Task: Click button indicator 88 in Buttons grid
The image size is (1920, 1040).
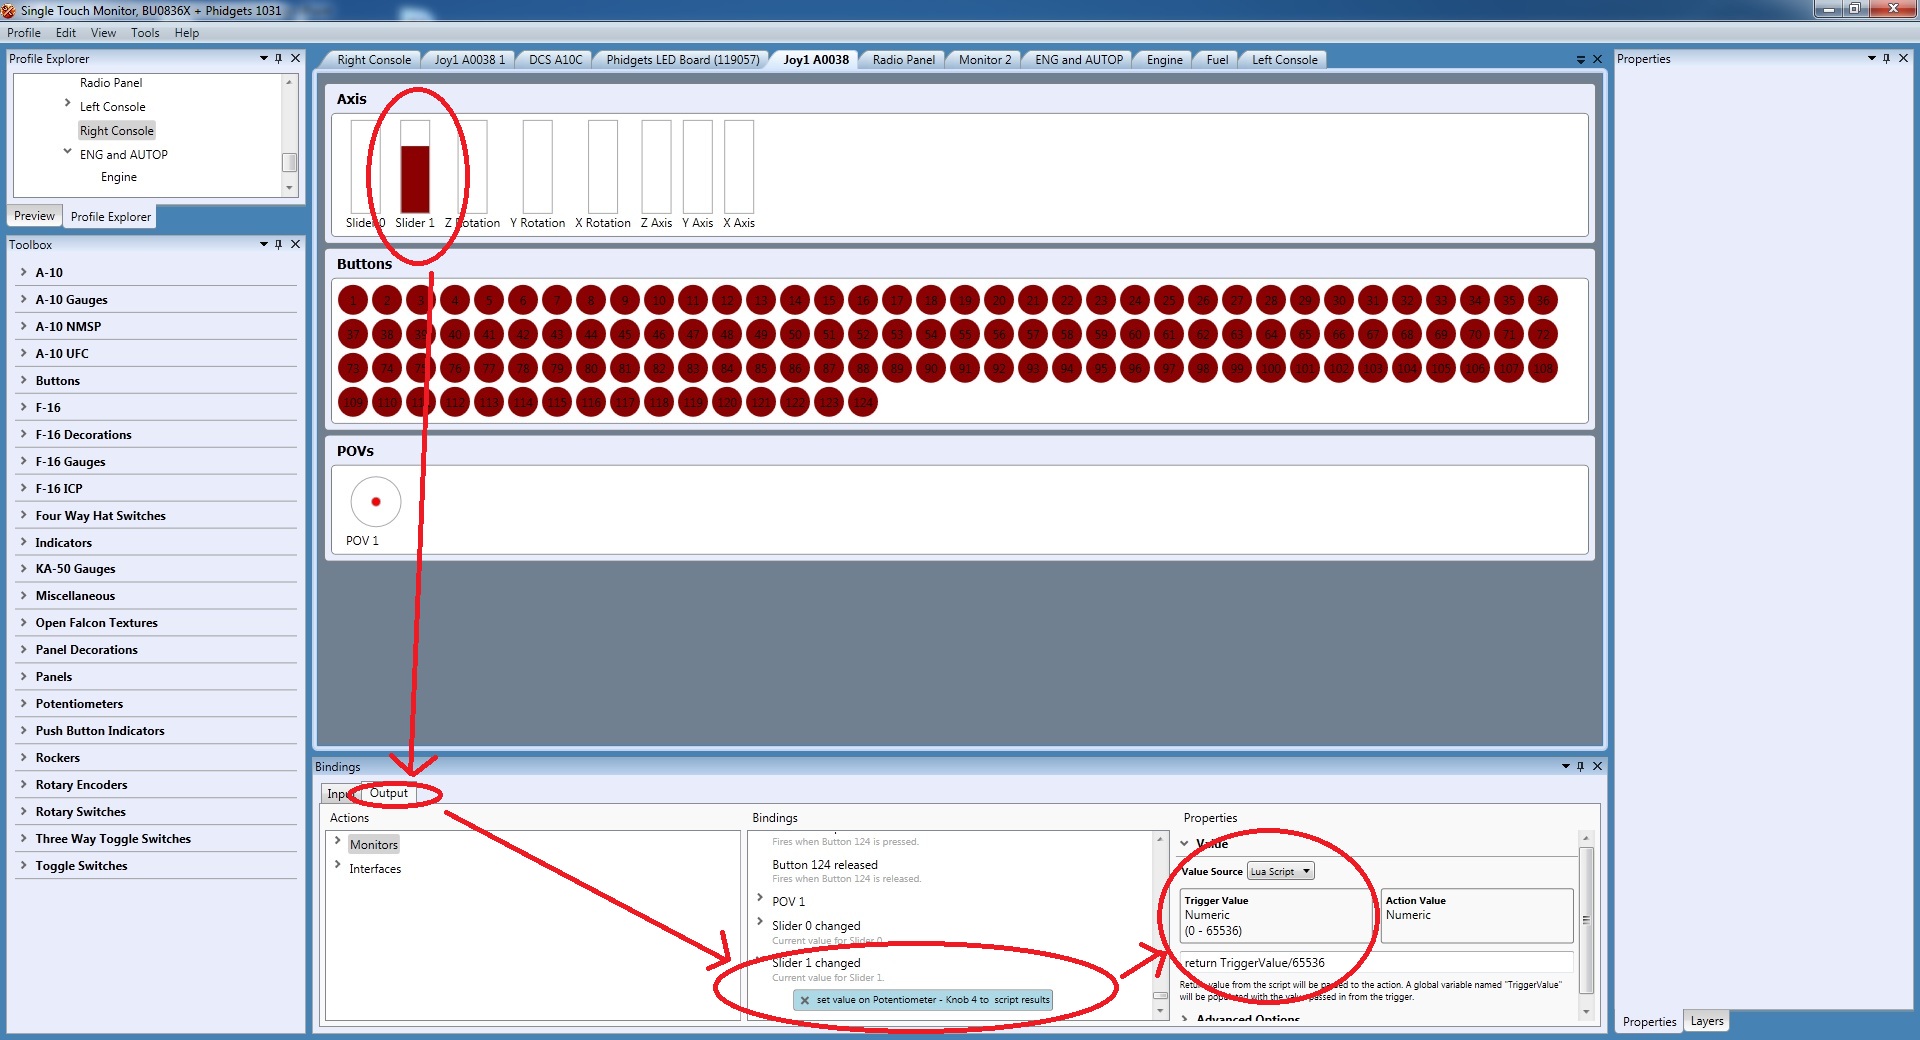Action: [863, 368]
